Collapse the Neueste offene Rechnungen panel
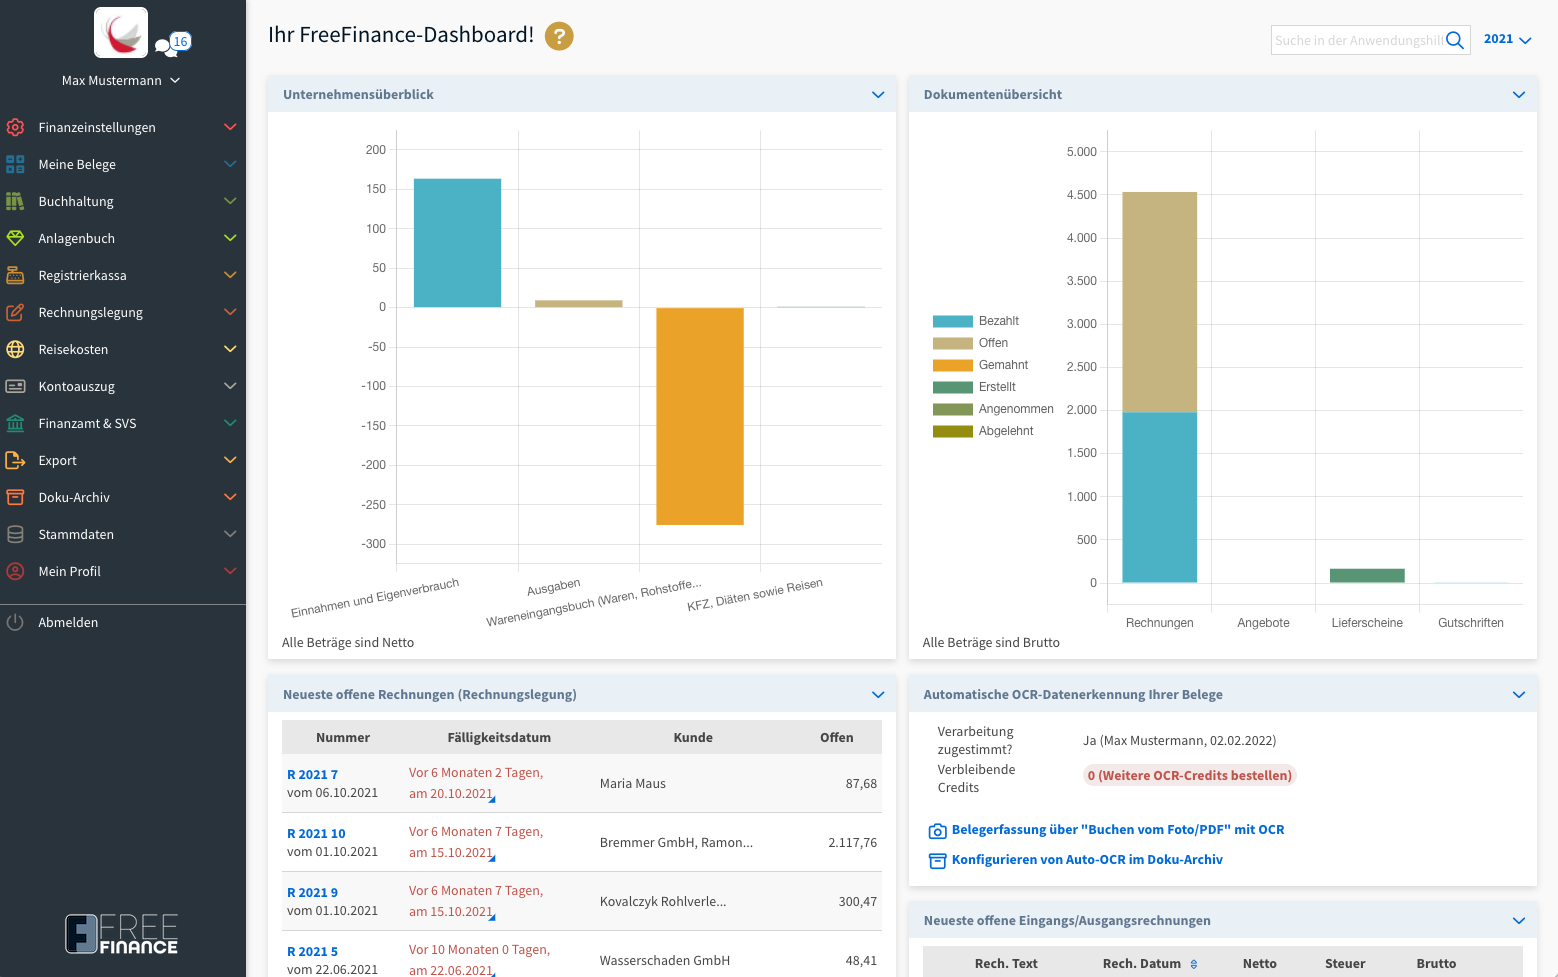The height and width of the screenshot is (977, 1558). 878,695
